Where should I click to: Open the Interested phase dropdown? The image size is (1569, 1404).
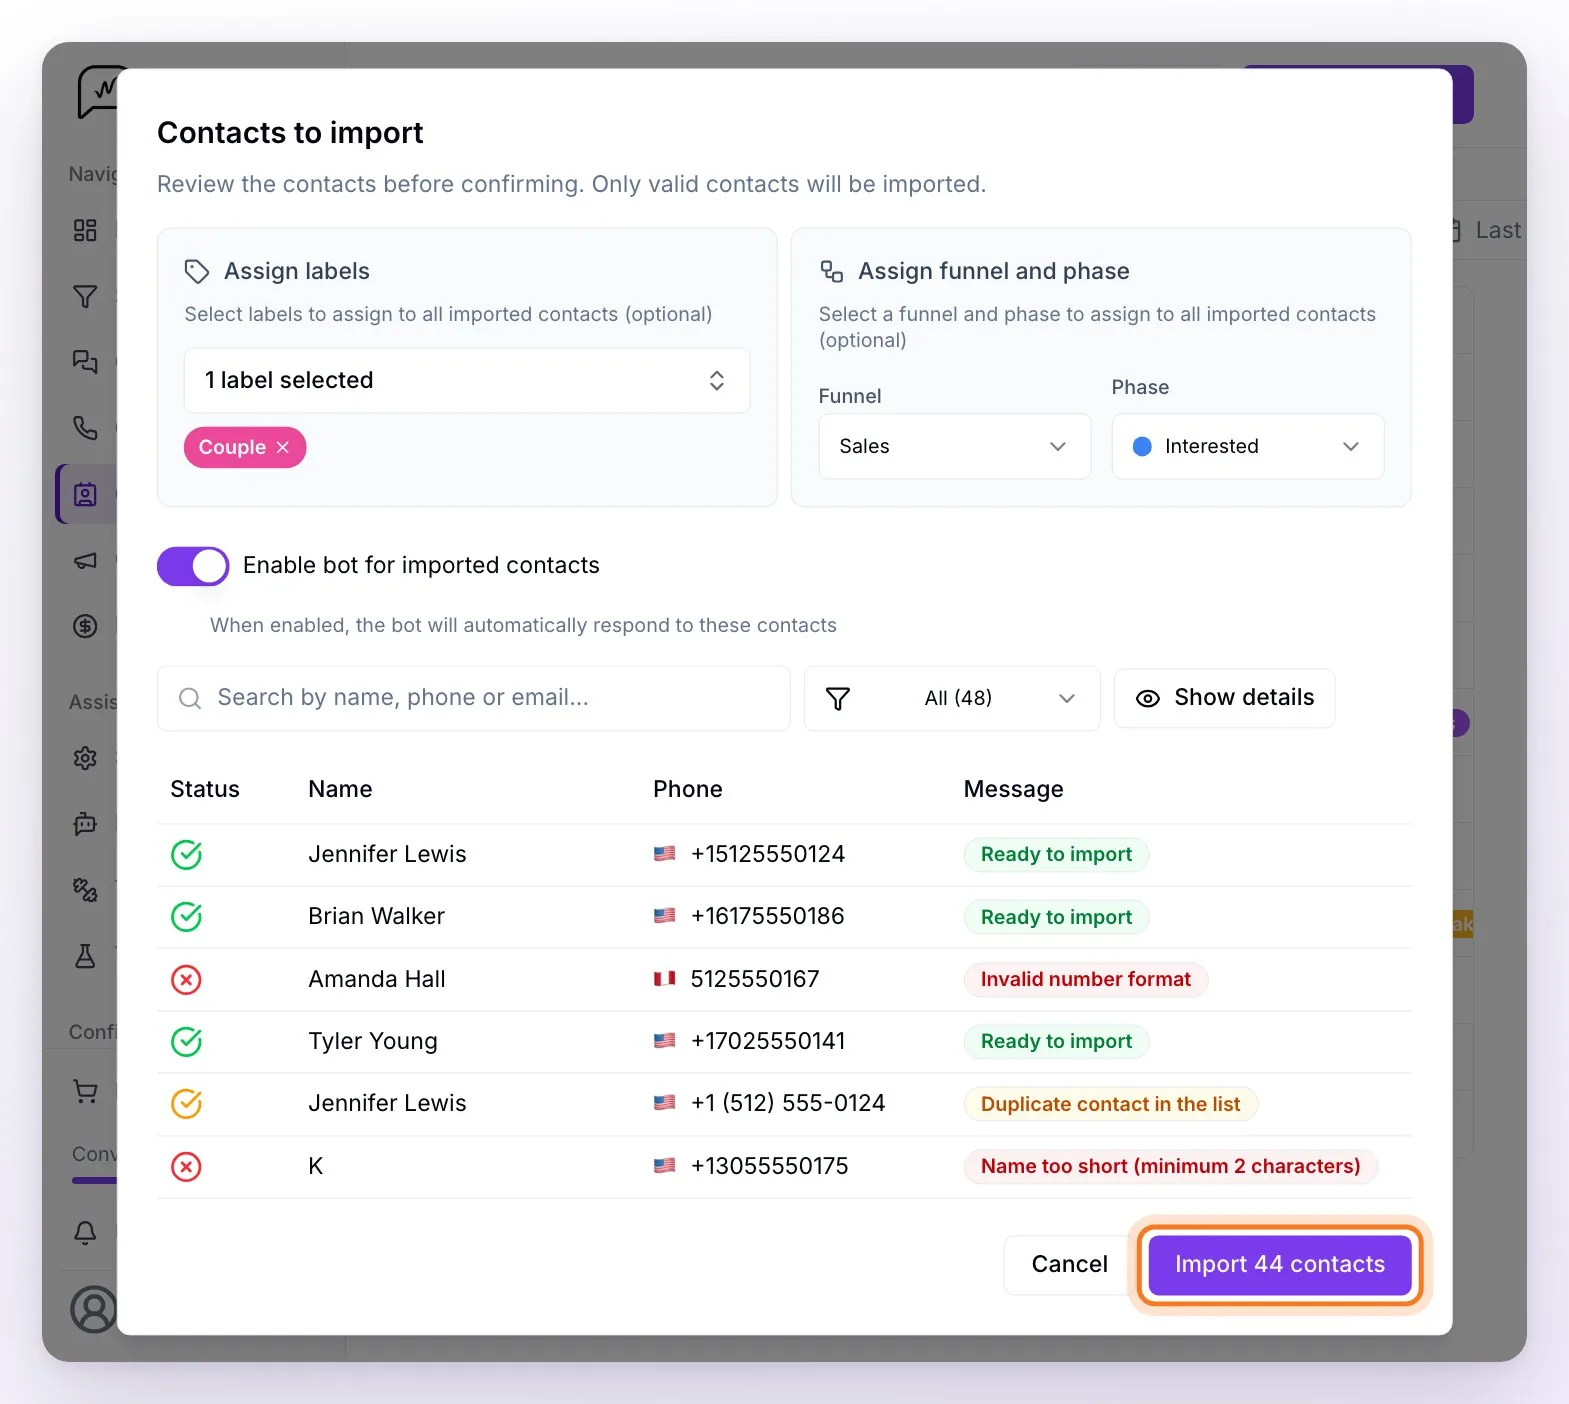[1247, 446]
